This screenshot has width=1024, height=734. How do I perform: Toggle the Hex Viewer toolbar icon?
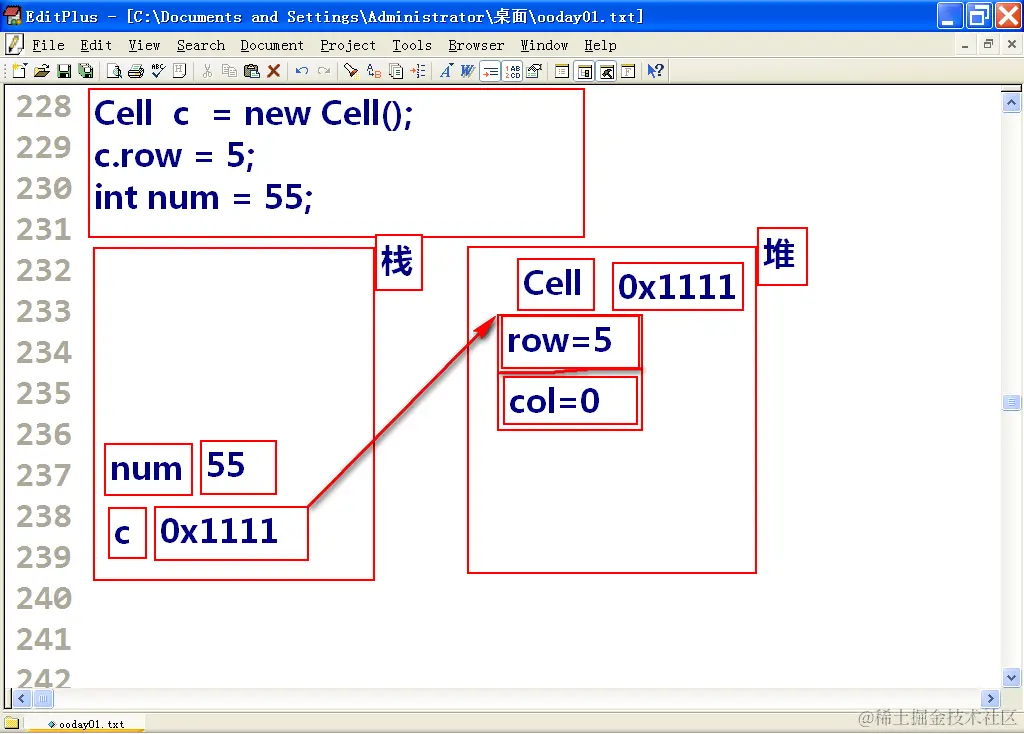pos(180,71)
